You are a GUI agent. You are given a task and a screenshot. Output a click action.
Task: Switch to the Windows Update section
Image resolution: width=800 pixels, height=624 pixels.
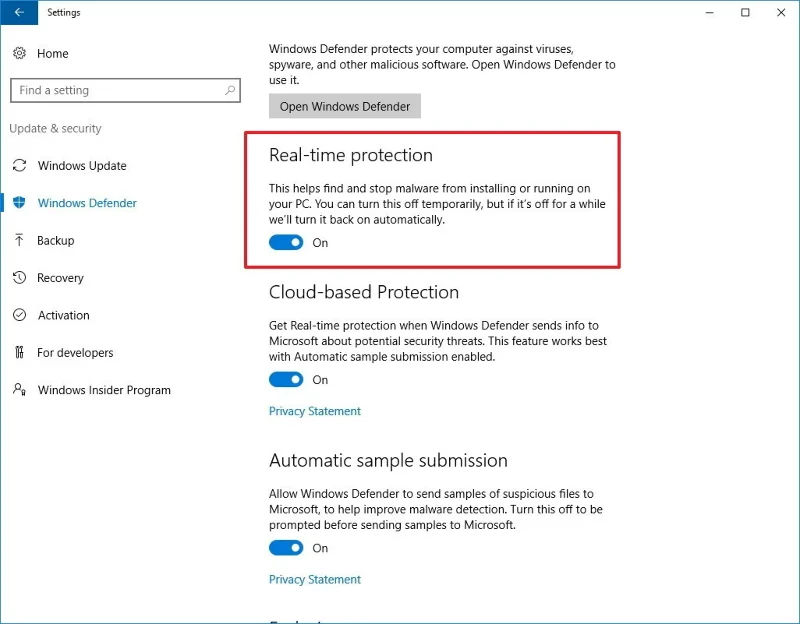84,165
